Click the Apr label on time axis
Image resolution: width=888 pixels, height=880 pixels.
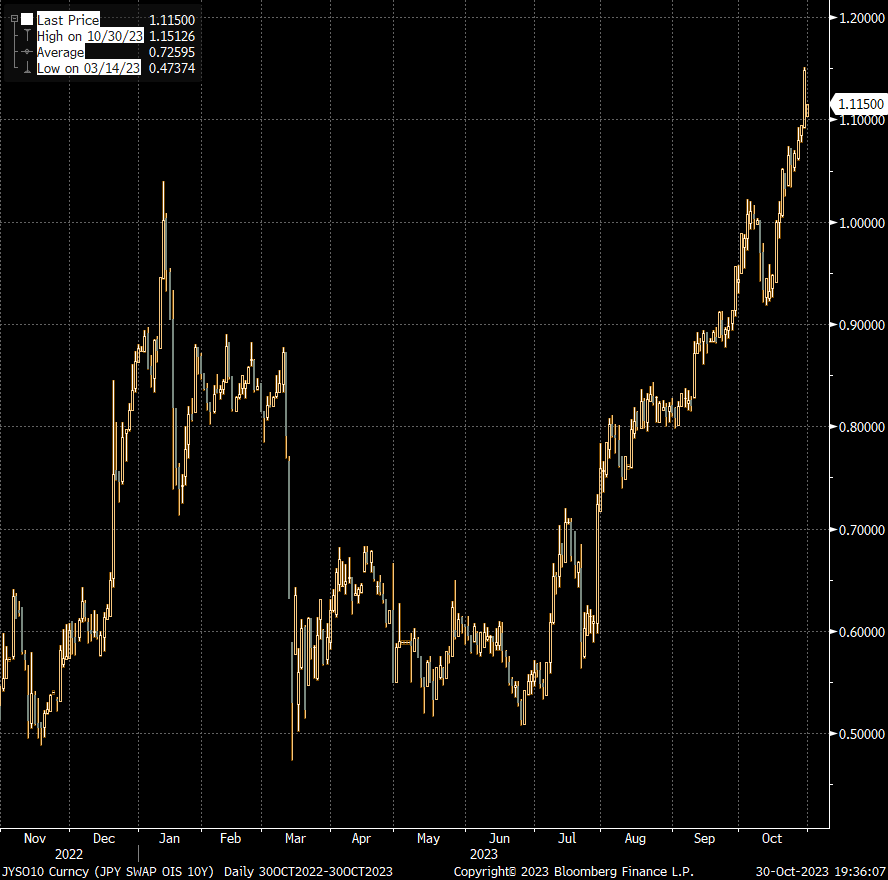click(x=361, y=838)
